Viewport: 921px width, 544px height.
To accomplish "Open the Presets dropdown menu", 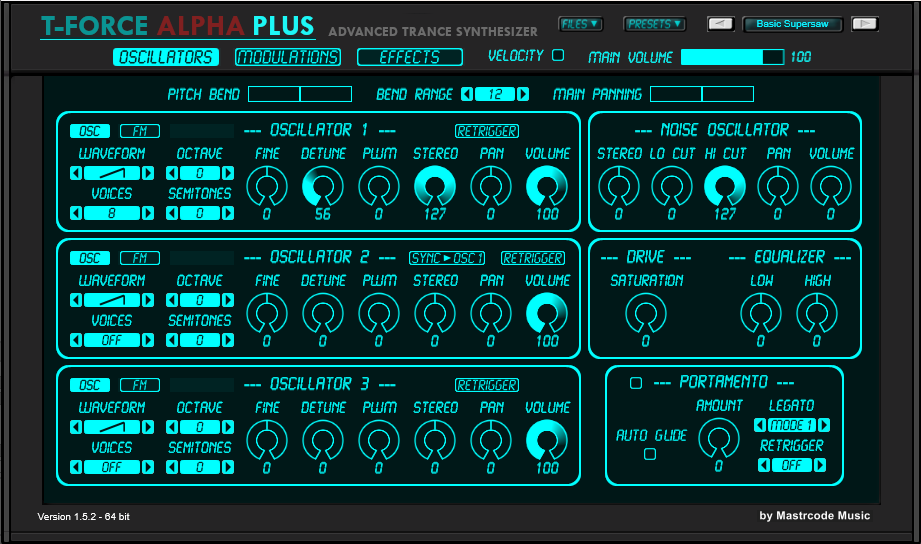I will point(654,24).
